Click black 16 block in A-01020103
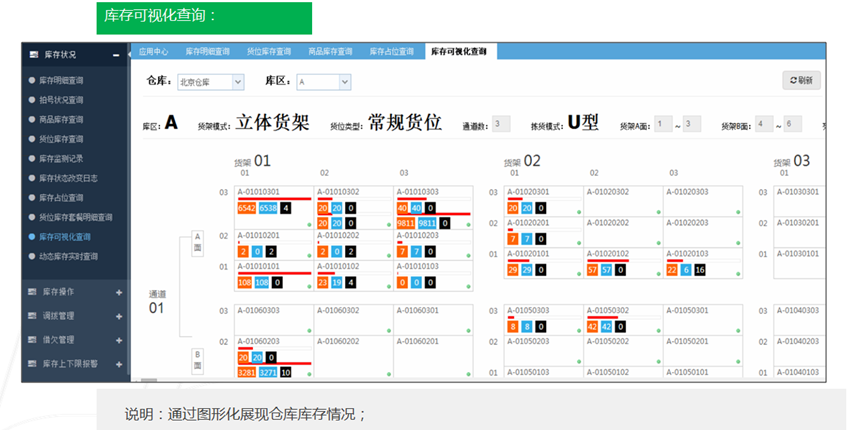Image resolution: width=865 pixels, height=430 pixels. 700,270
